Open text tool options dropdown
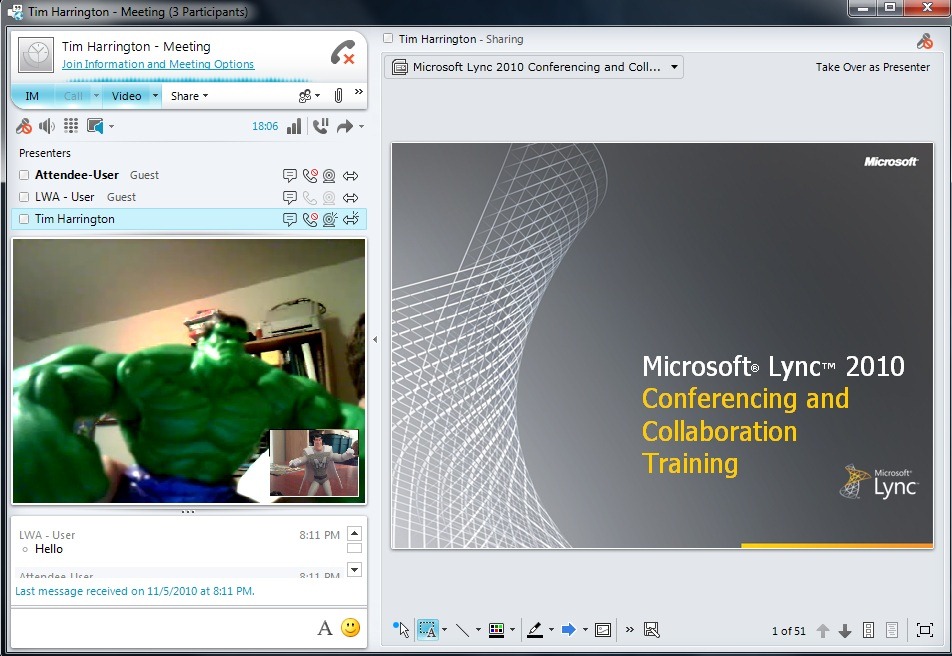 pos(444,629)
